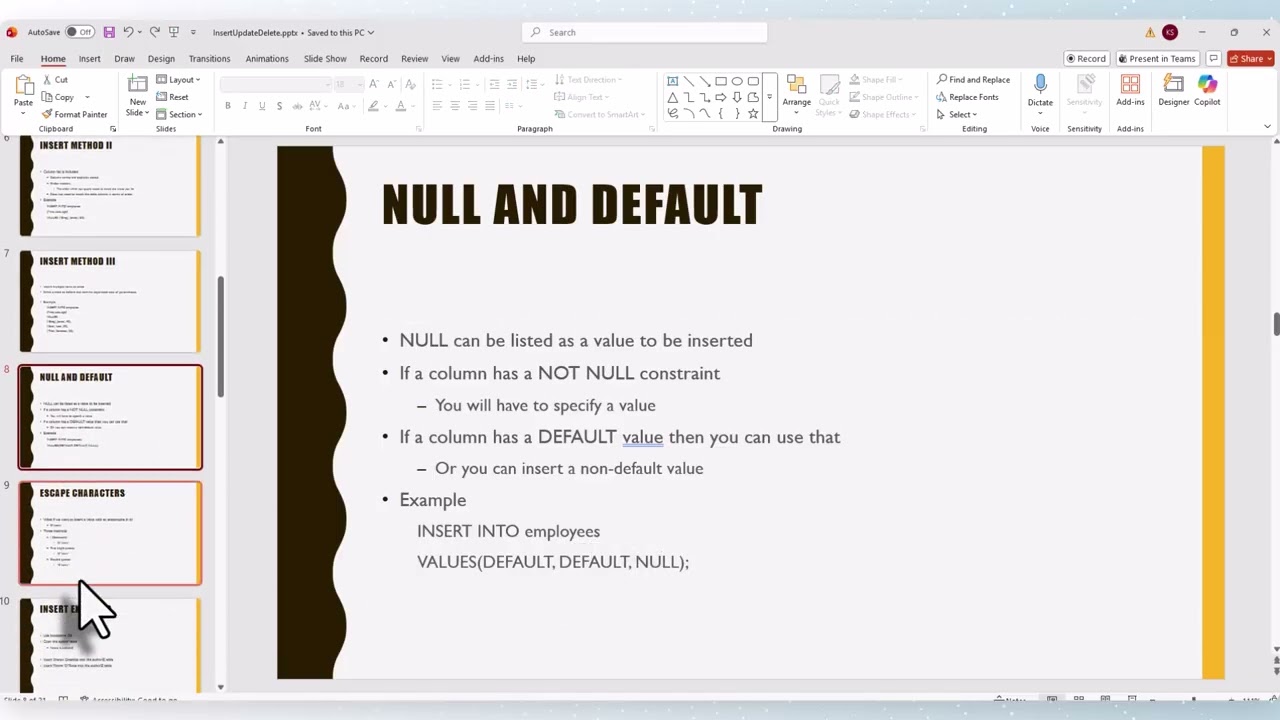Viewport: 1280px width, 720px height.
Task: Click the Undo arrow icon
Action: click(128, 32)
